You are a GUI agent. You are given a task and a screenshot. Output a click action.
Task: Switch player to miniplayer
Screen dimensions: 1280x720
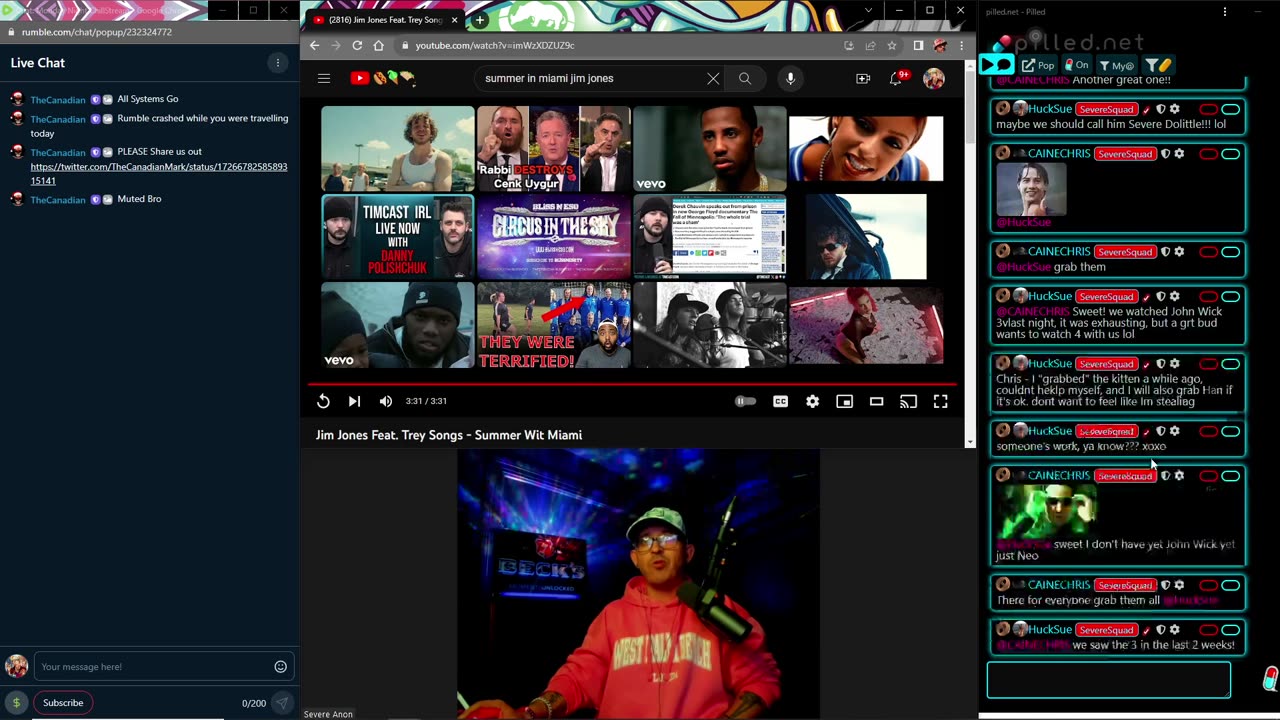coord(844,401)
